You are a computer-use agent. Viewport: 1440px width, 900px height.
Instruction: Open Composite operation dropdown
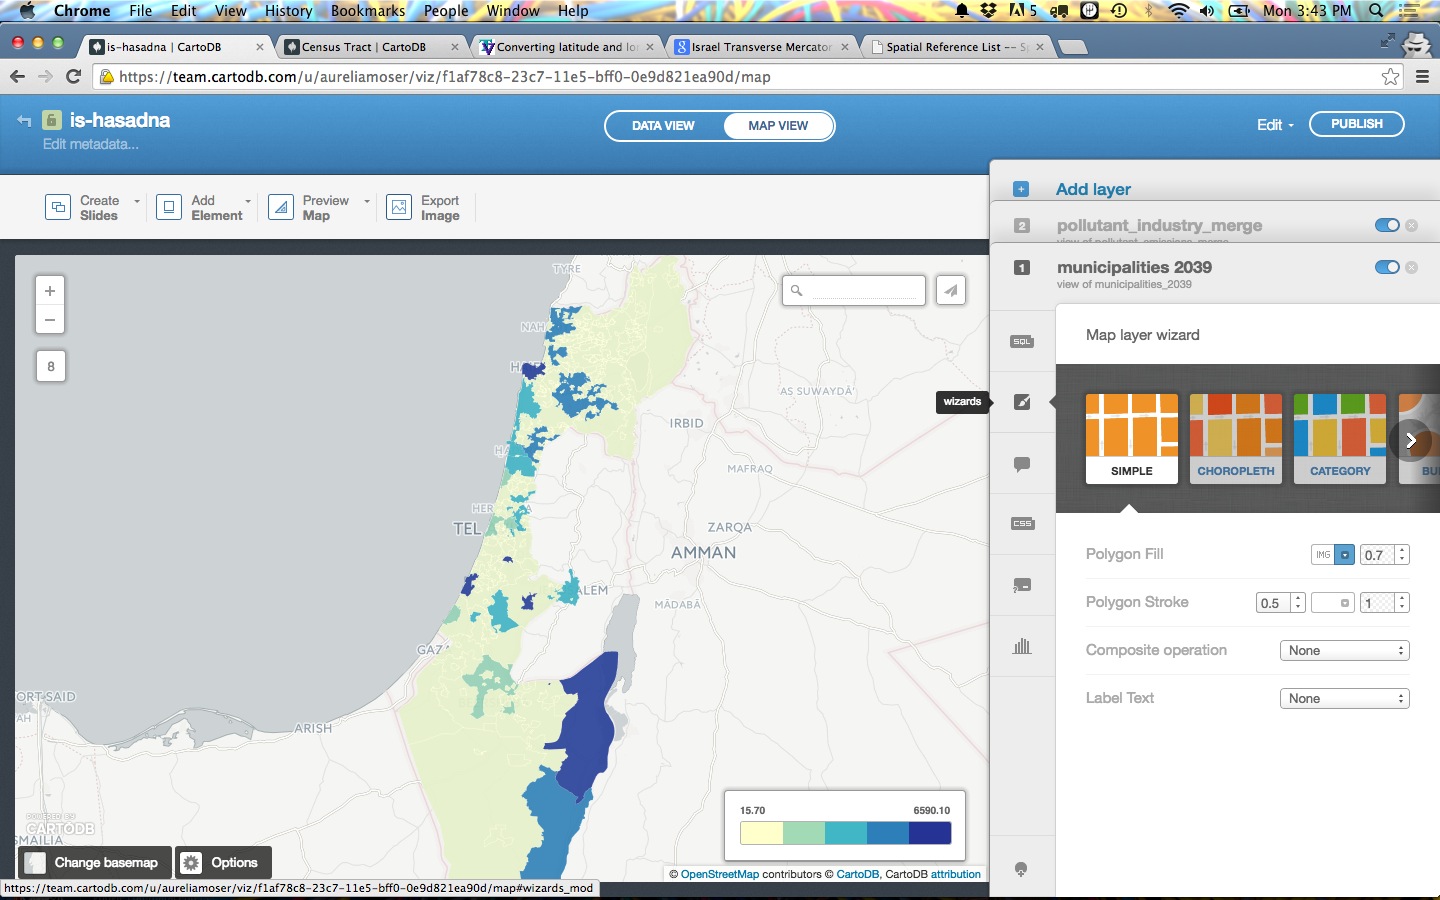(1345, 651)
